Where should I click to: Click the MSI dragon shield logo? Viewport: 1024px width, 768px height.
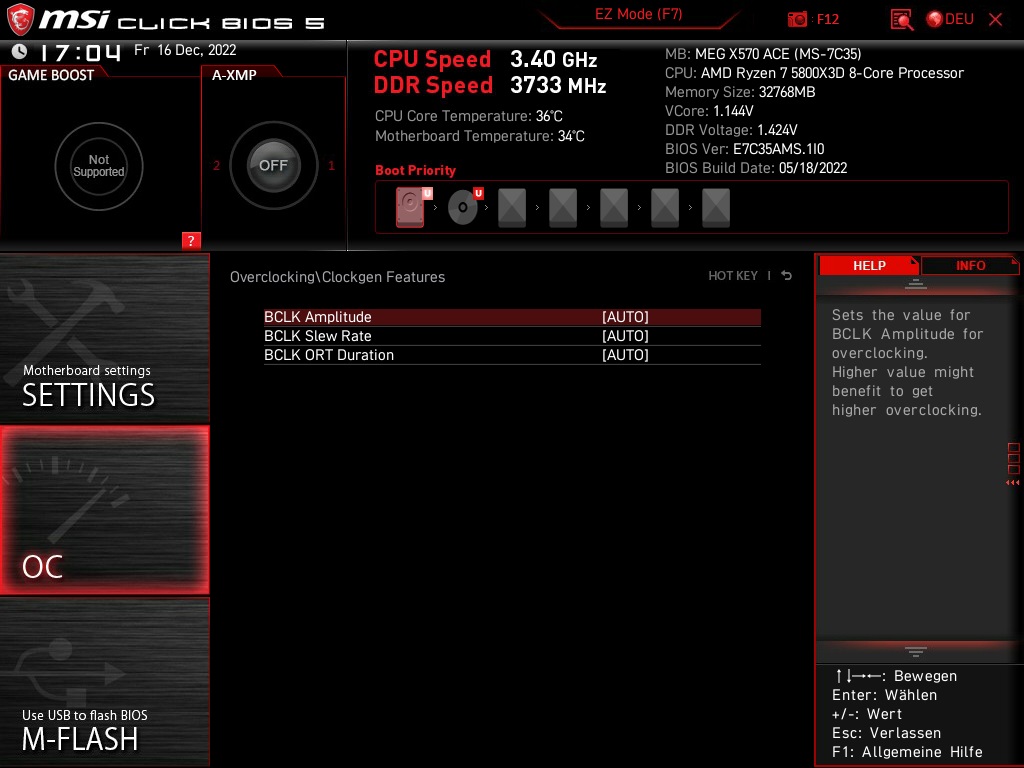point(20,20)
